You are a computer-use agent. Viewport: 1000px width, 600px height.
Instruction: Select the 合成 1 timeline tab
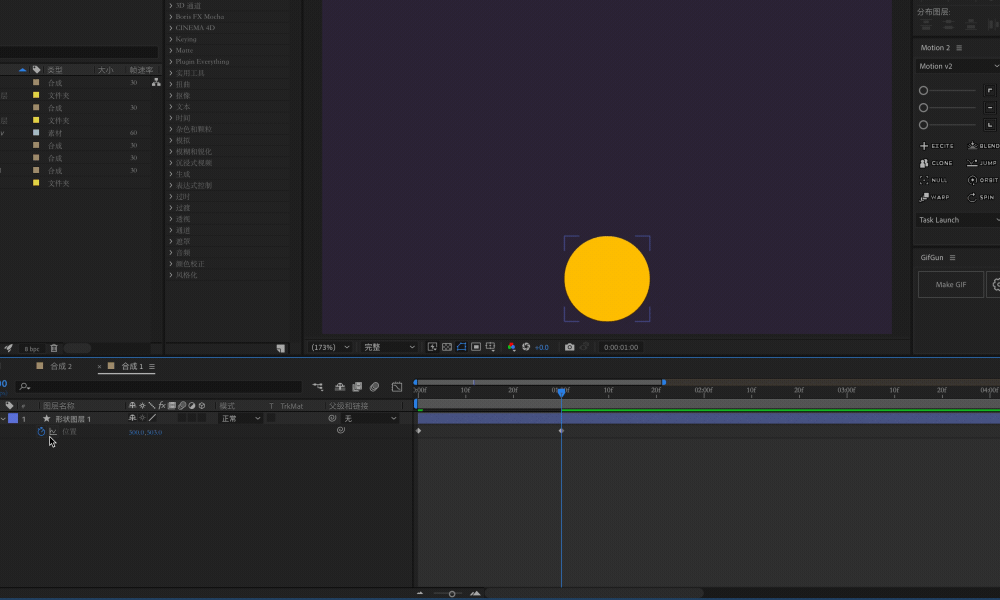click(132, 366)
